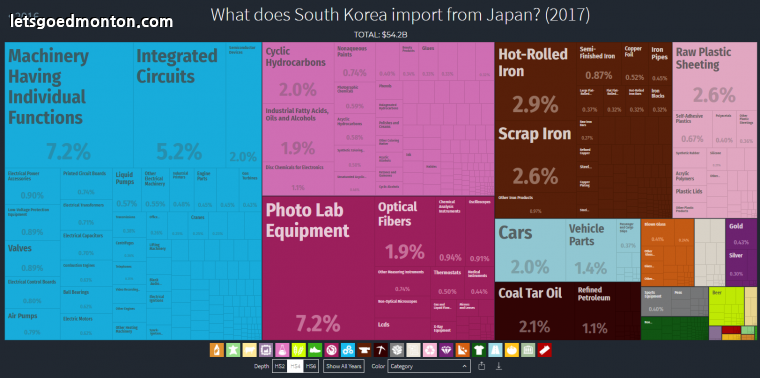Select the purple diamond Precious Metals icon
The image size is (760, 378).
pos(446,350)
